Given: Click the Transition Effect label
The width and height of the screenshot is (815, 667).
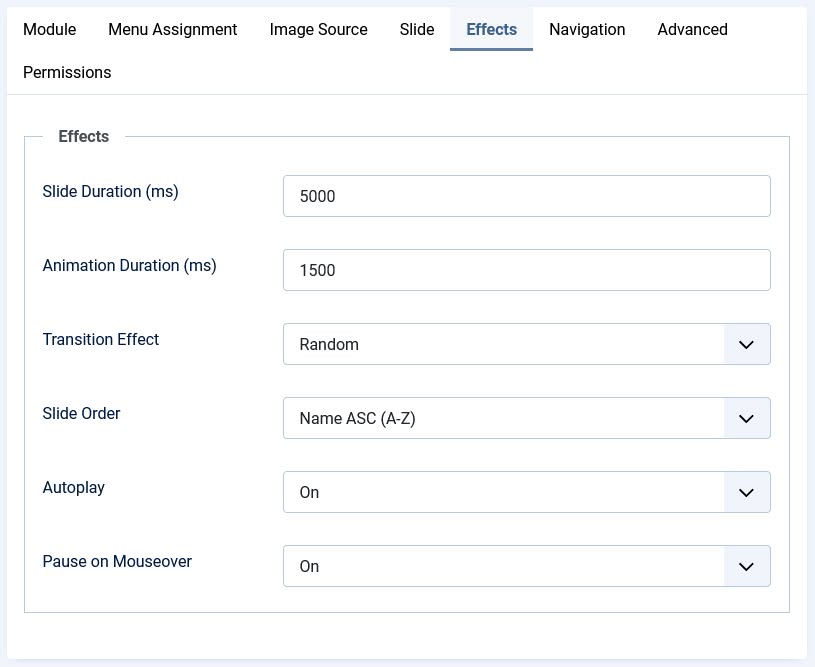Looking at the screenshot, I should 101,339.
